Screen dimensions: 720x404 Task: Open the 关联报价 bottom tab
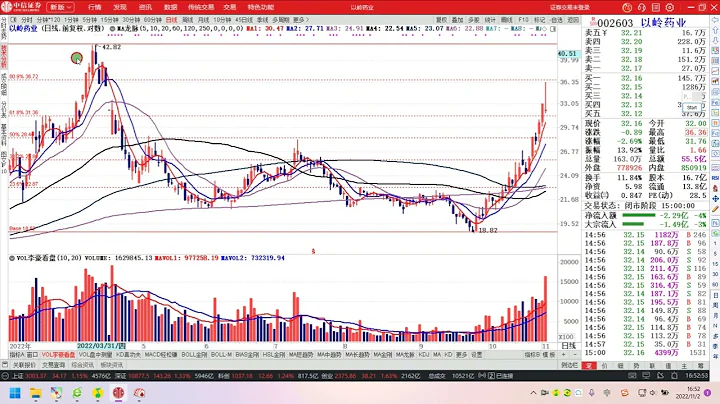tap(24, 365)
